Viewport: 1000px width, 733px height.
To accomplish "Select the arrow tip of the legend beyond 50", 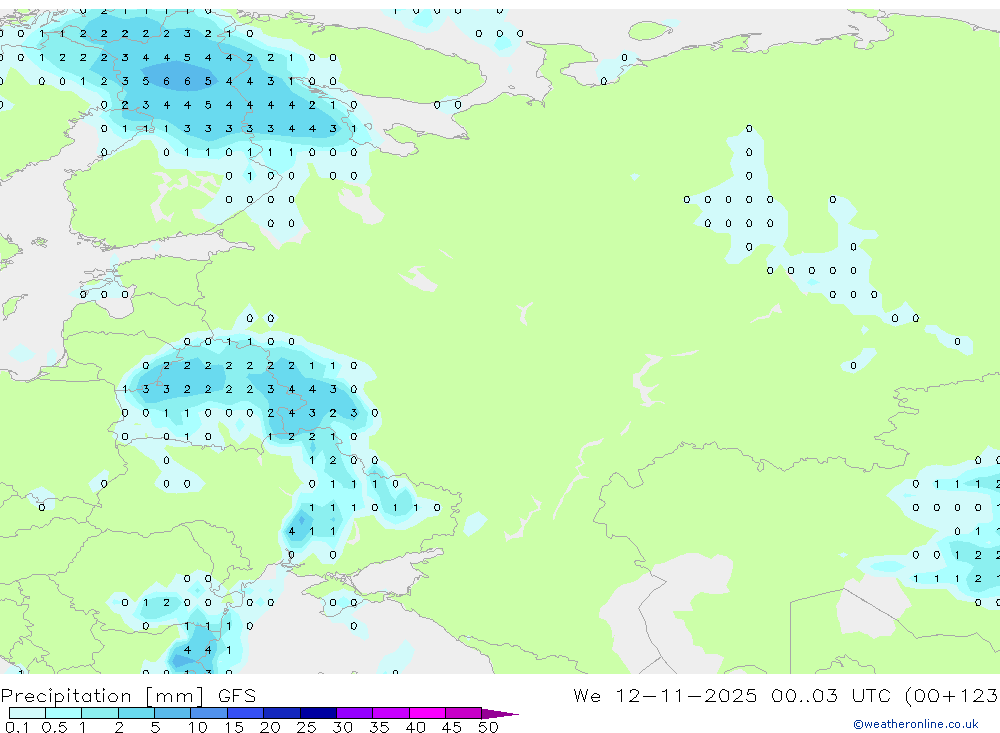I will [500, 714].
